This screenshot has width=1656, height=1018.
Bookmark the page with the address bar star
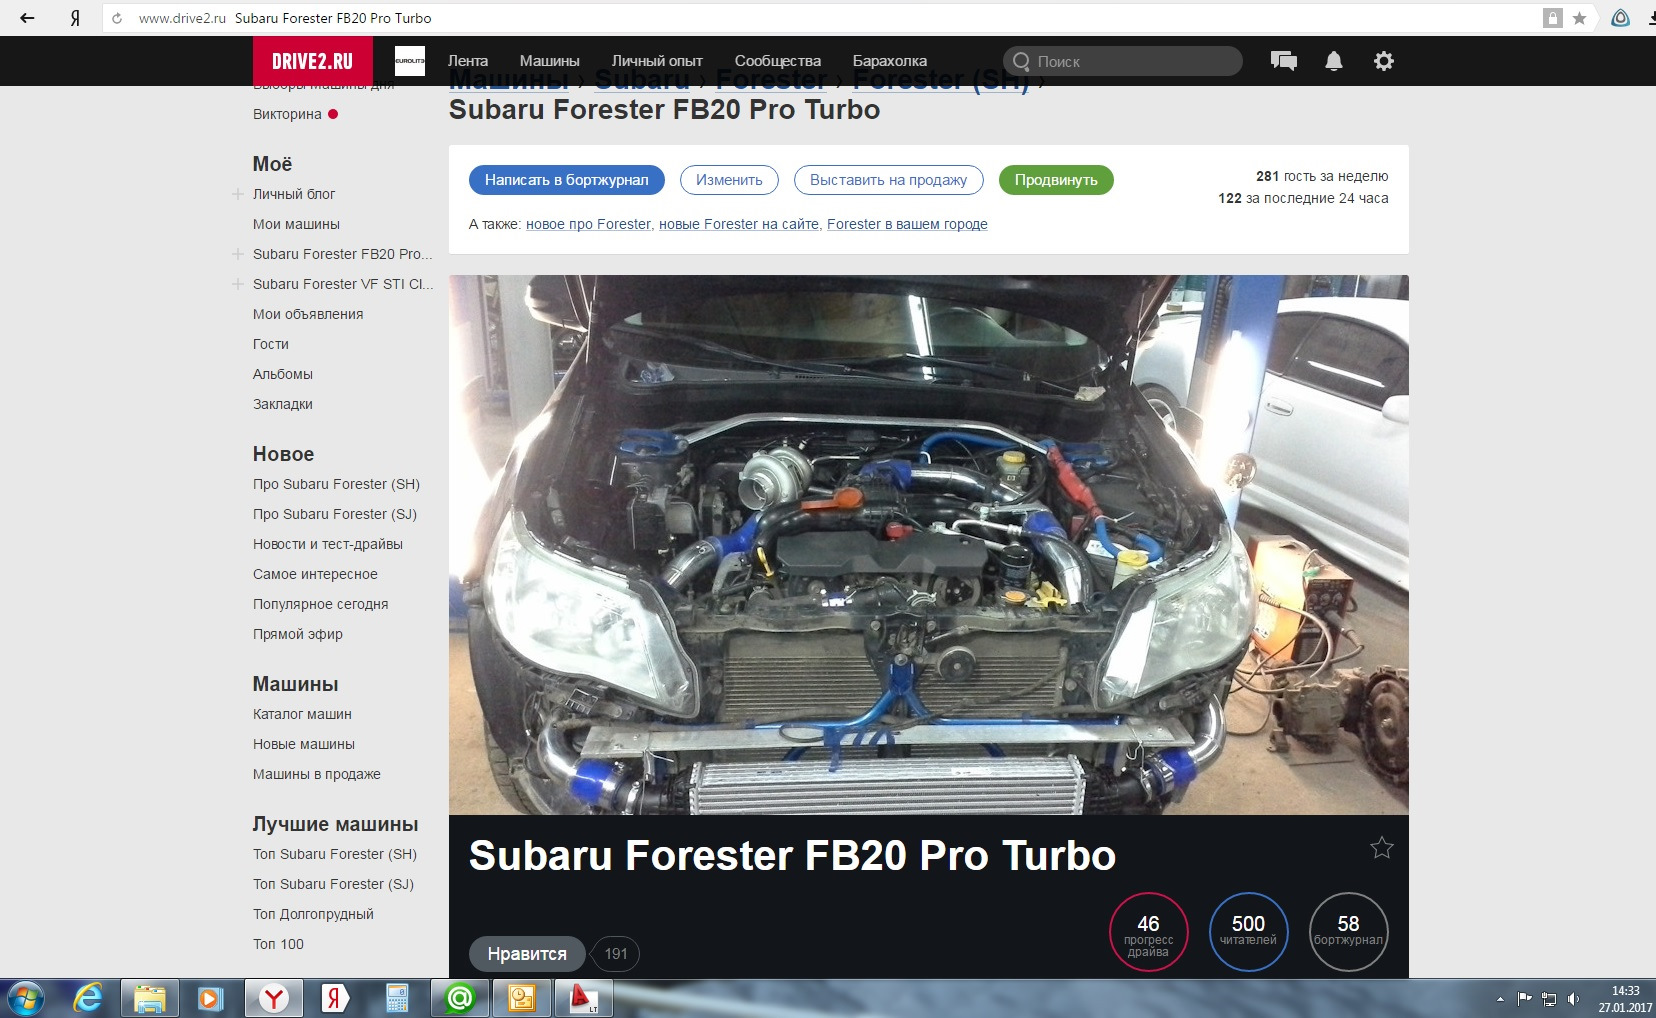(x=1579, y=18)
